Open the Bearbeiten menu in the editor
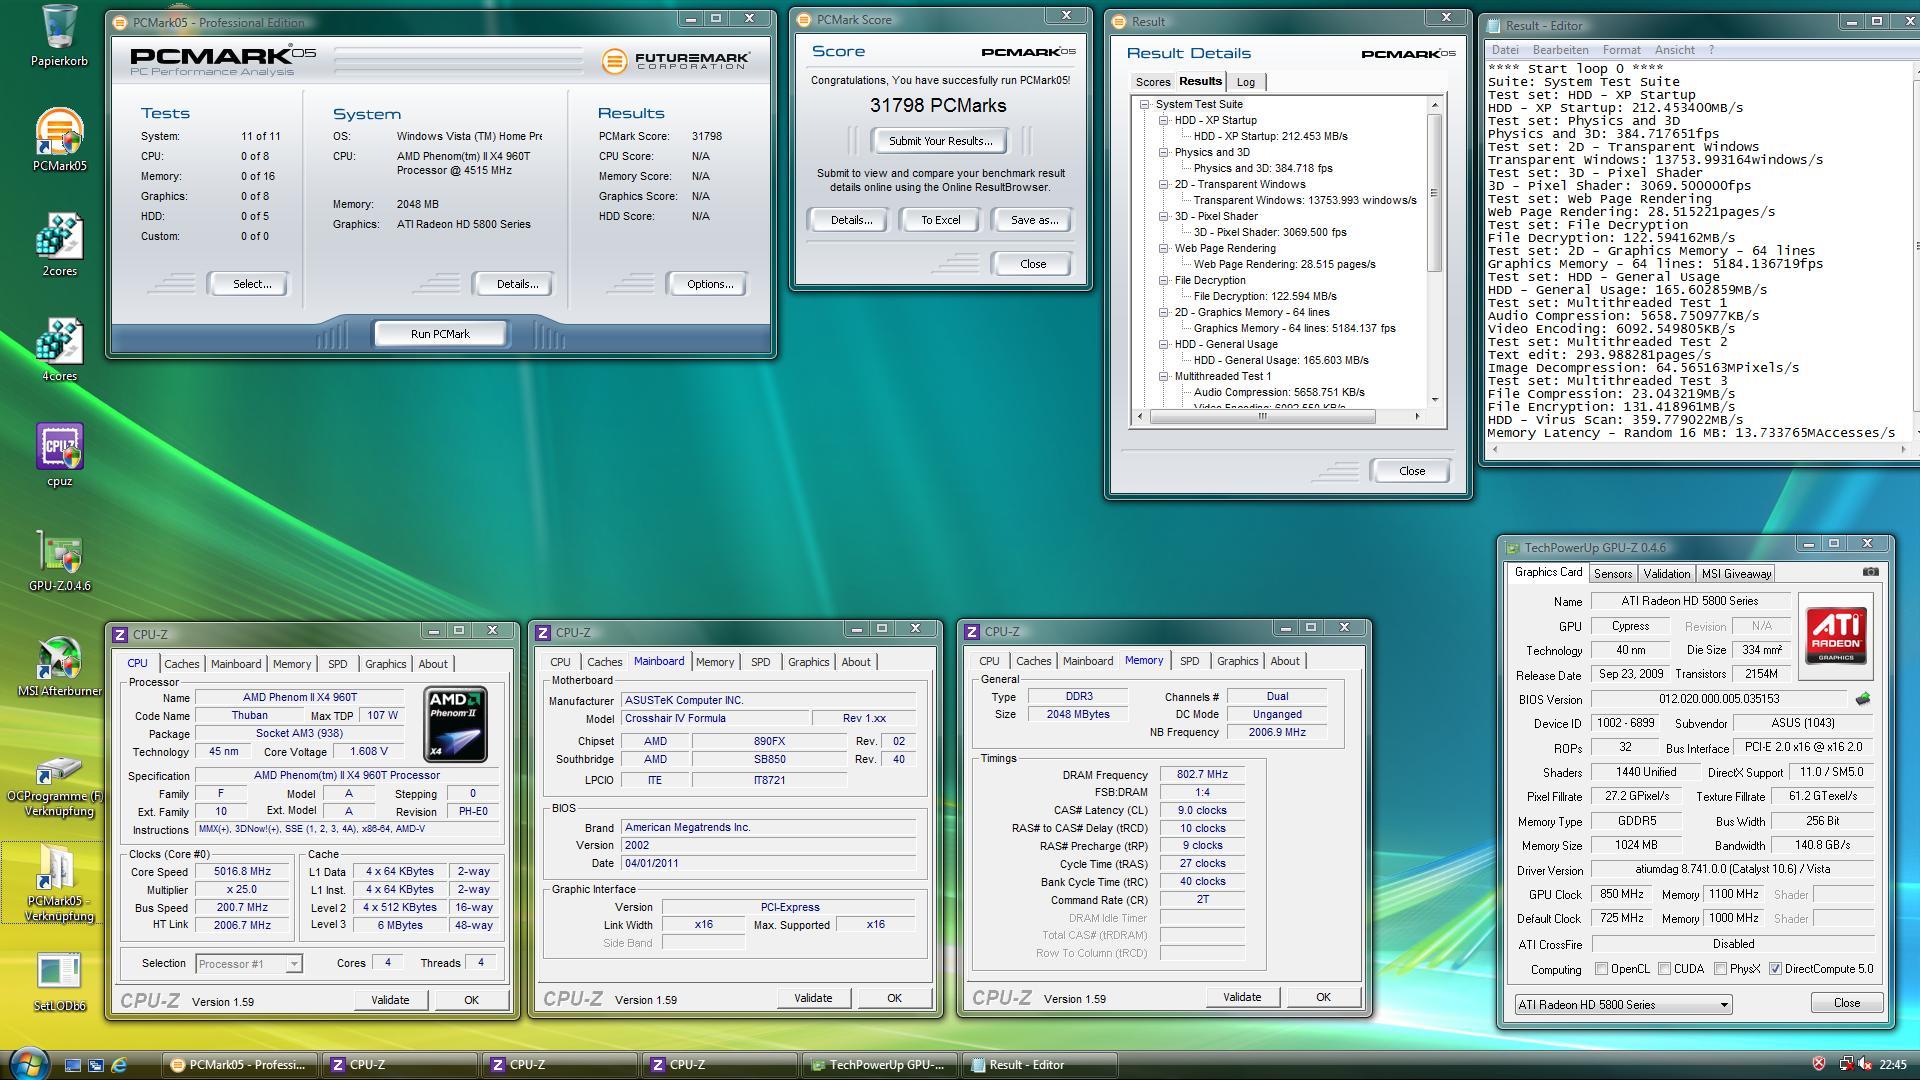The image size is (1920, 1080). pos(1560,50)
